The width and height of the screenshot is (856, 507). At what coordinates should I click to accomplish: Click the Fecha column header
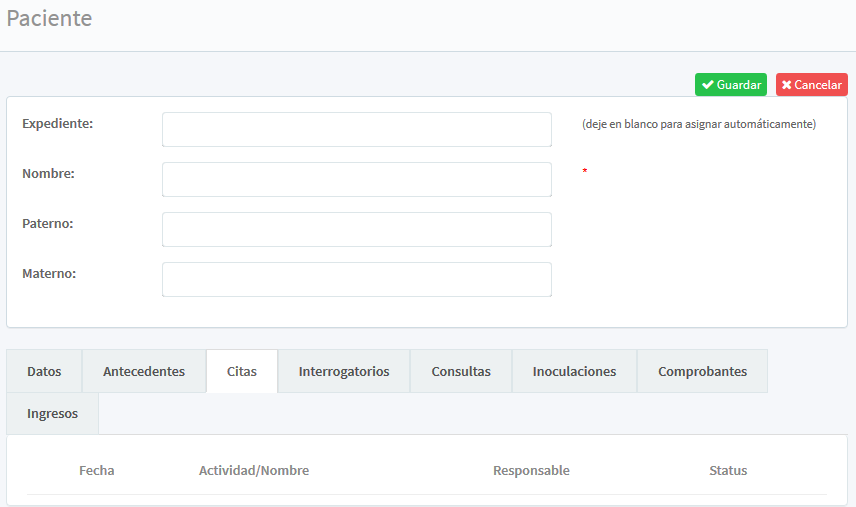(97, 470)
